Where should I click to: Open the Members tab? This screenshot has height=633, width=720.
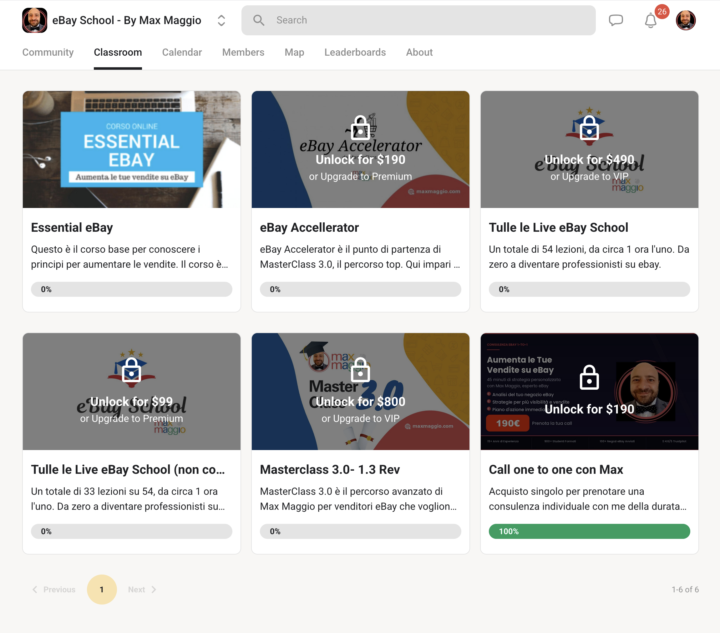pos(243,52)
